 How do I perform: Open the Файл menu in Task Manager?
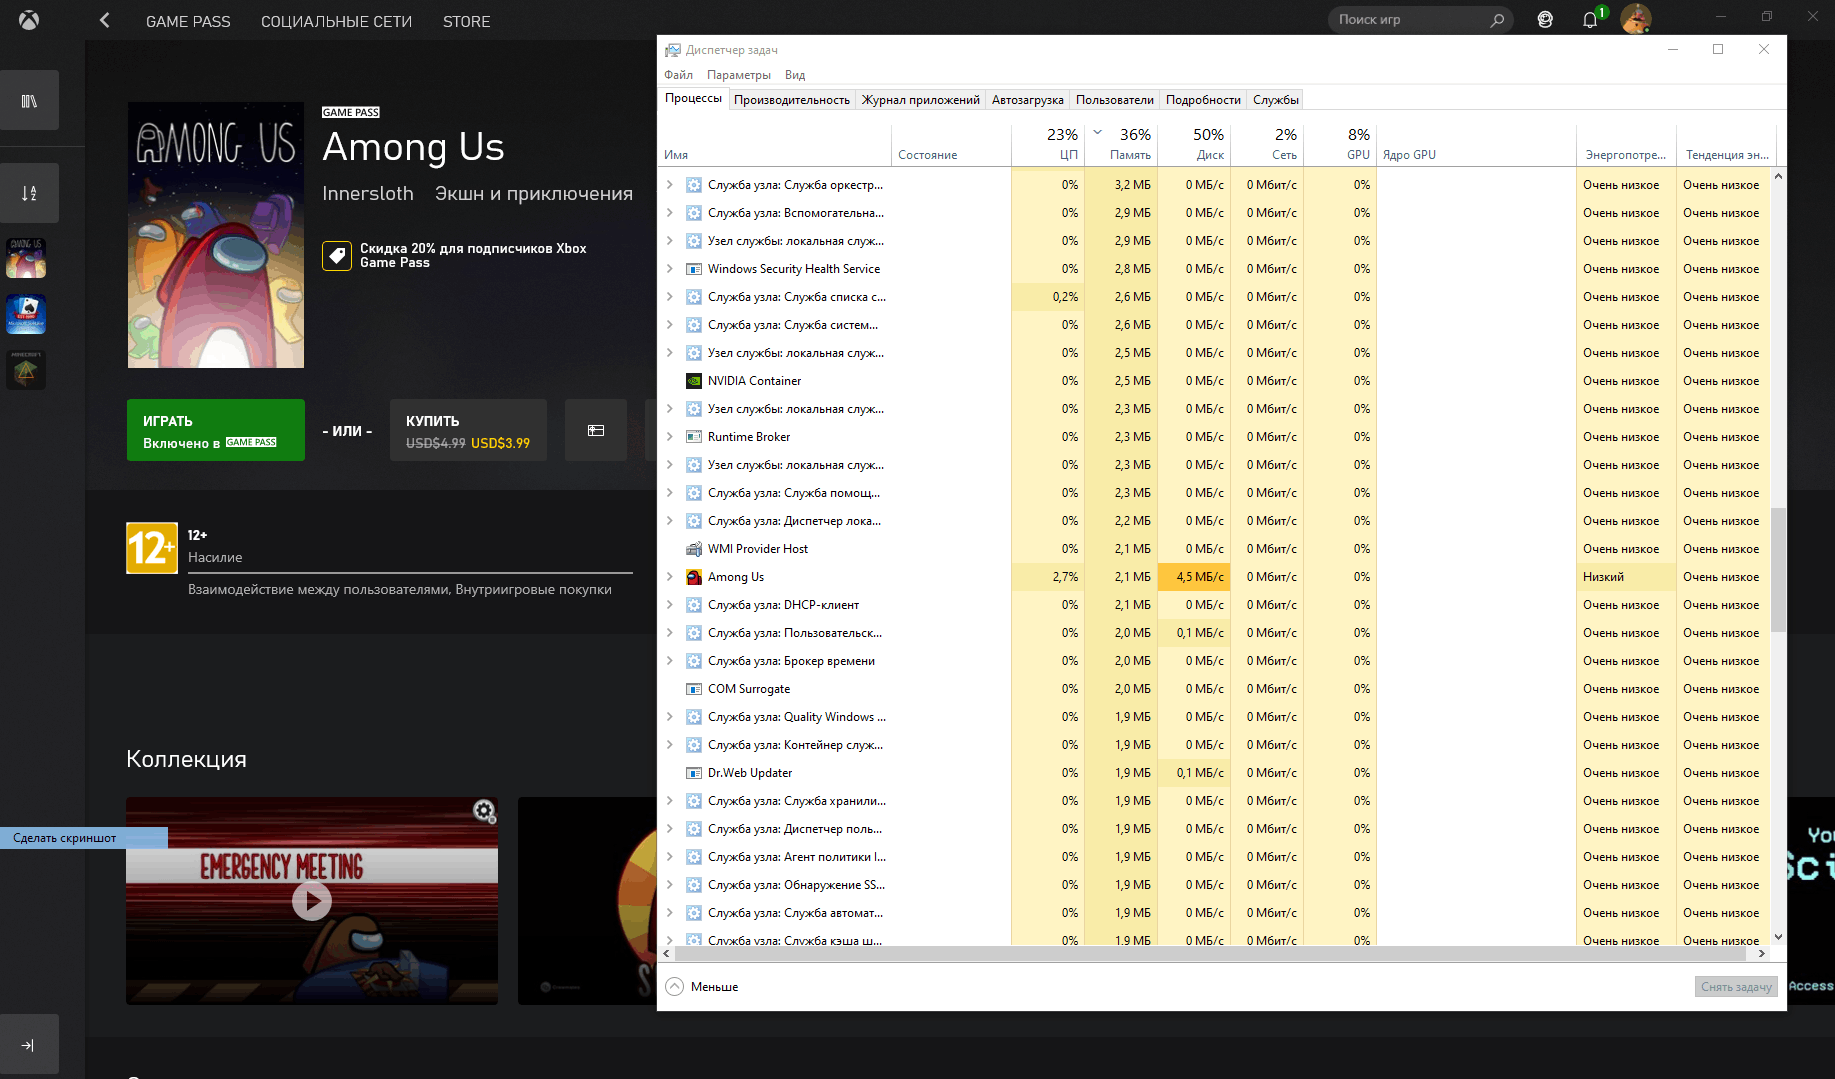[x=678, y=75]
